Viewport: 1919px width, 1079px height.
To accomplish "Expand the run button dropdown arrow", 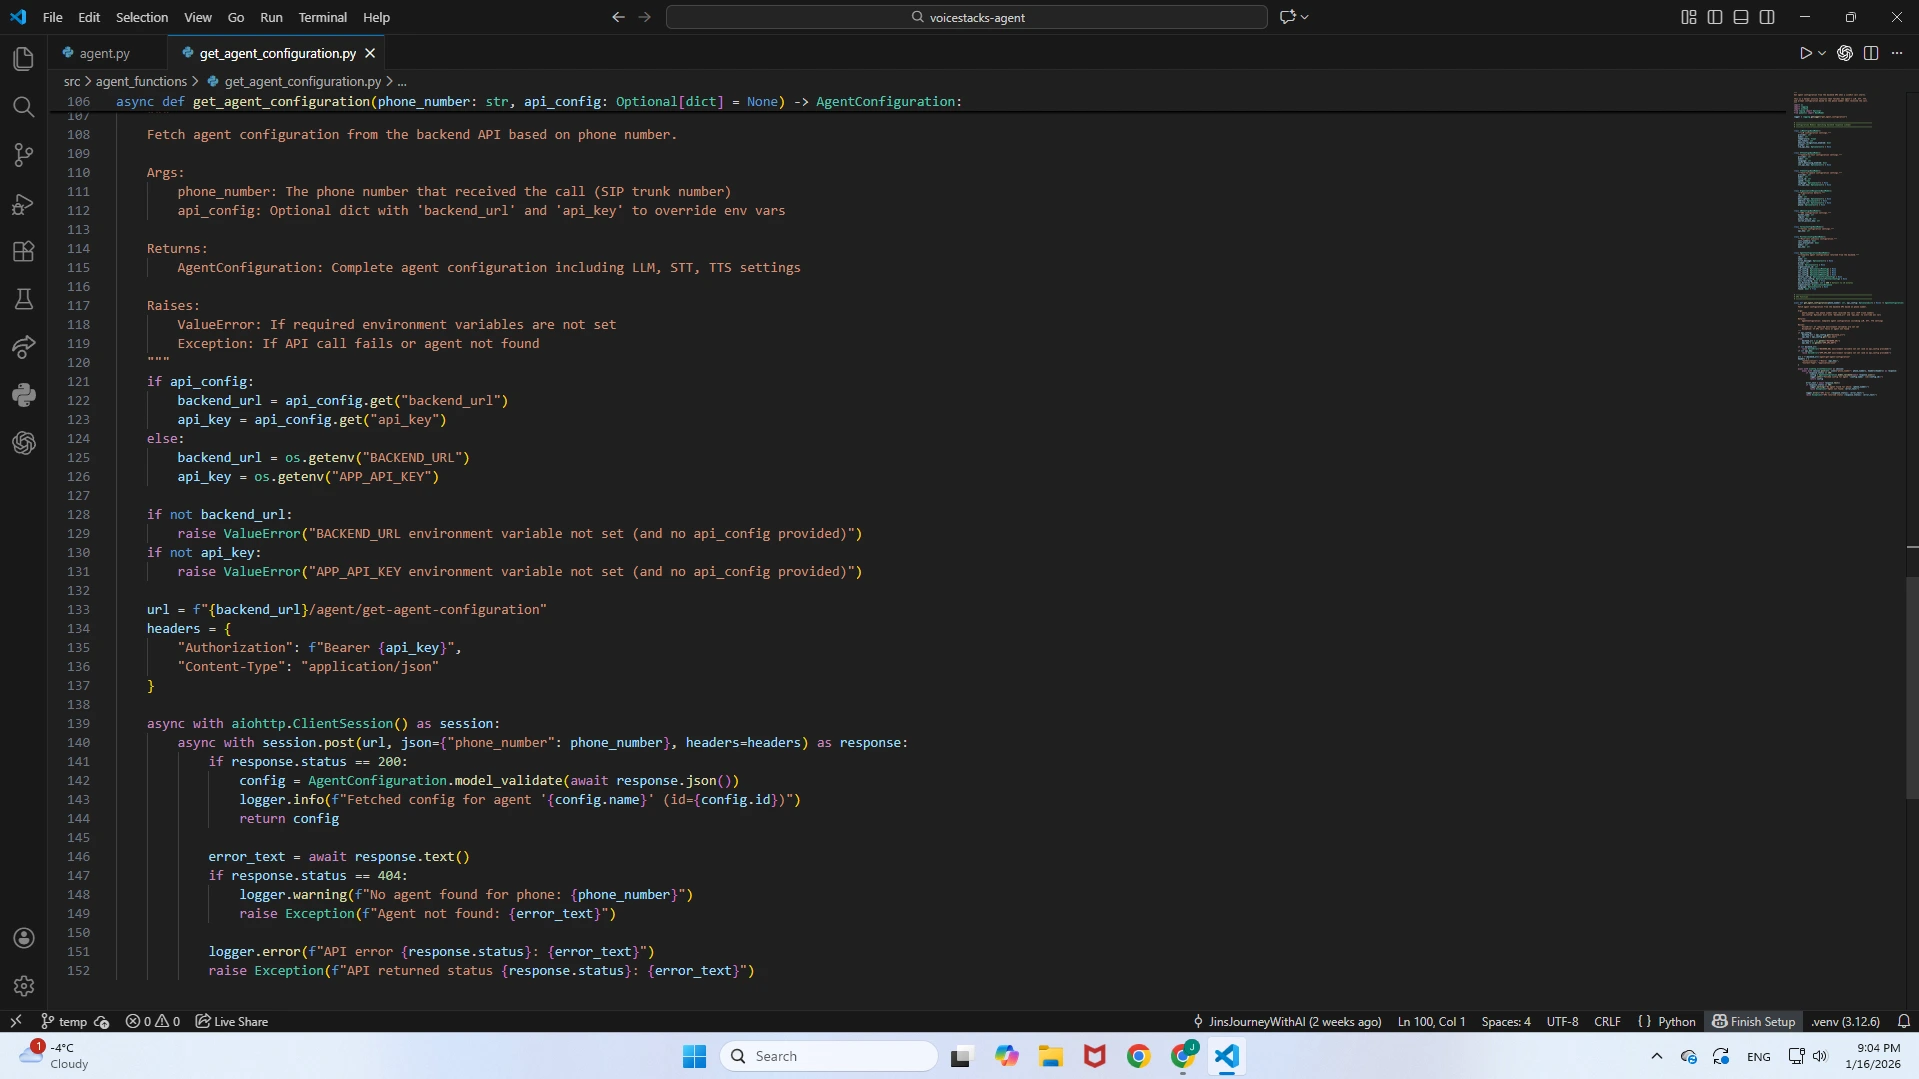I will 1822,53.
